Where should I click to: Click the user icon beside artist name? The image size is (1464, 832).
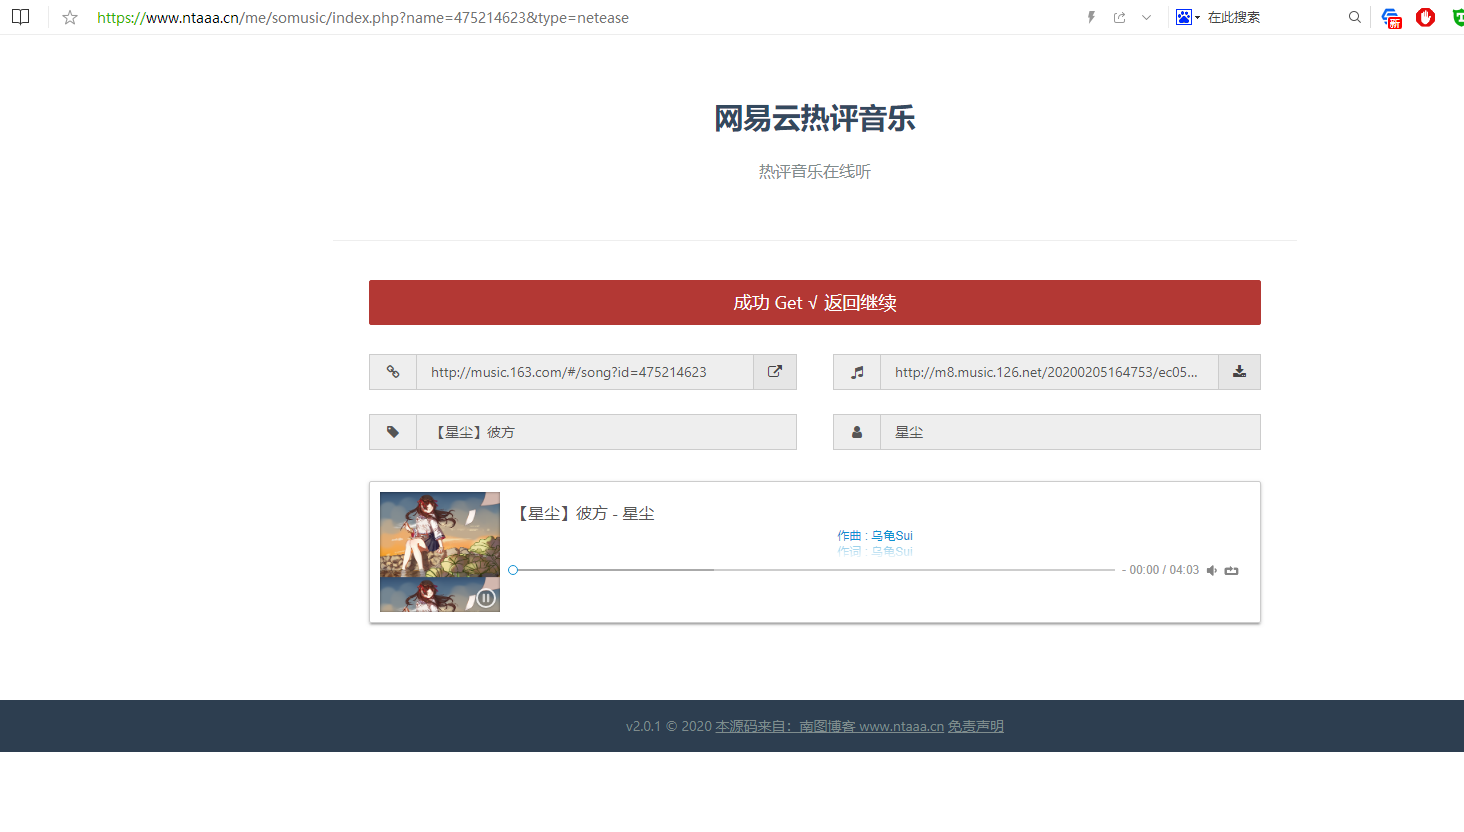(x=857, y=432)
